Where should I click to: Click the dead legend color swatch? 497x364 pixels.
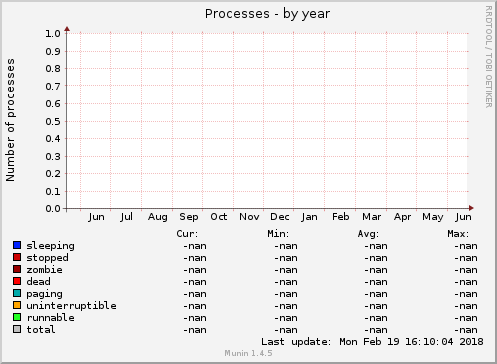coord(17,281)
